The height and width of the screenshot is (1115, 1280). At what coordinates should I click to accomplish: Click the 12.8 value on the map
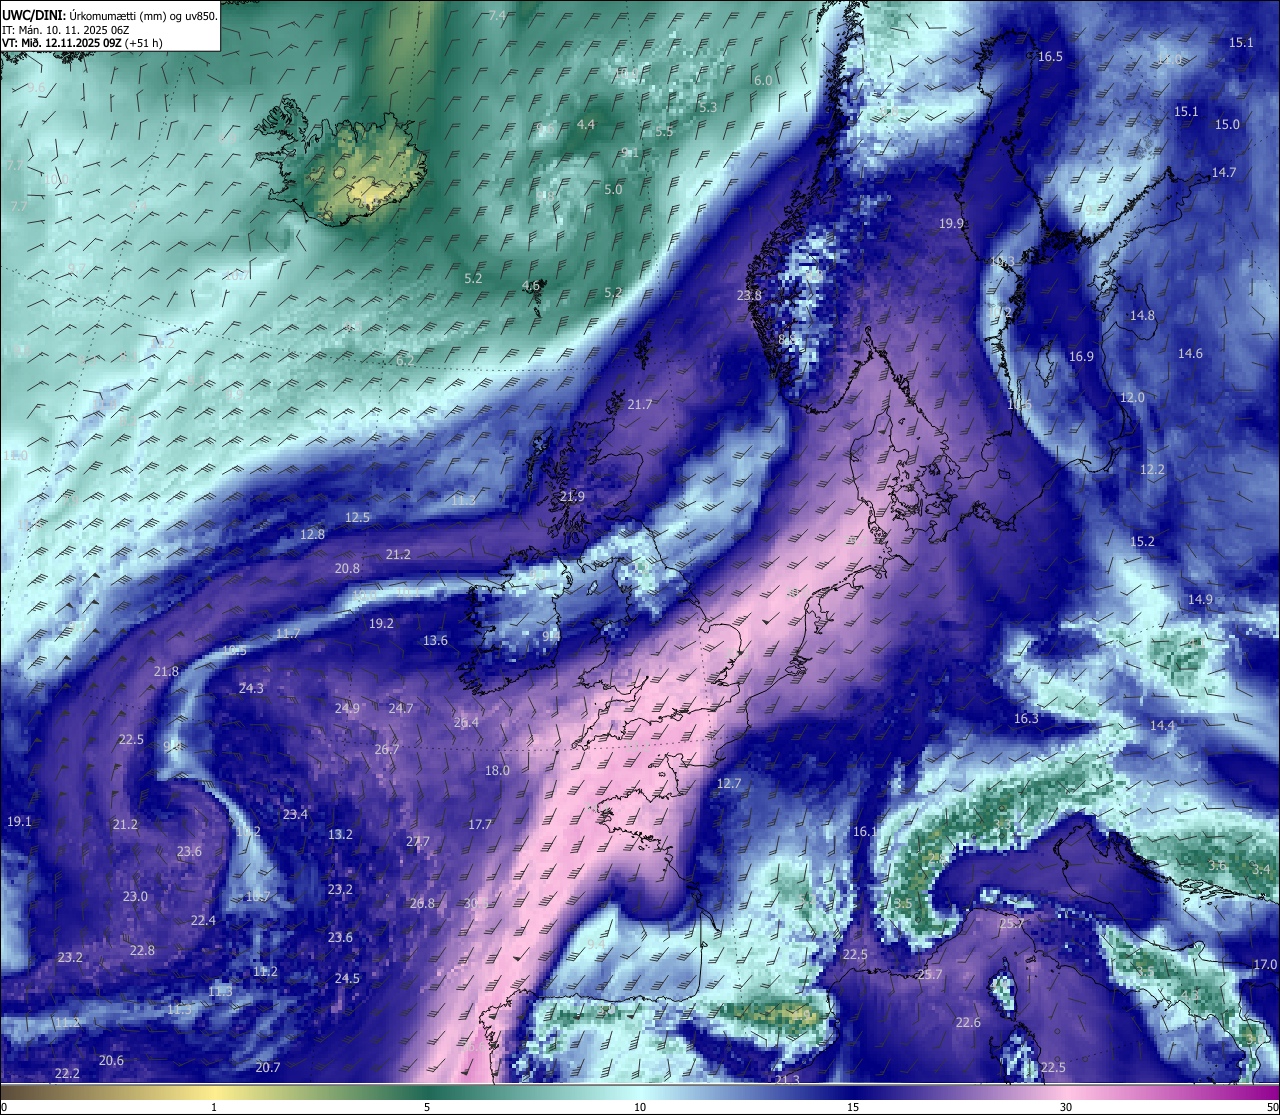(312, 535)
